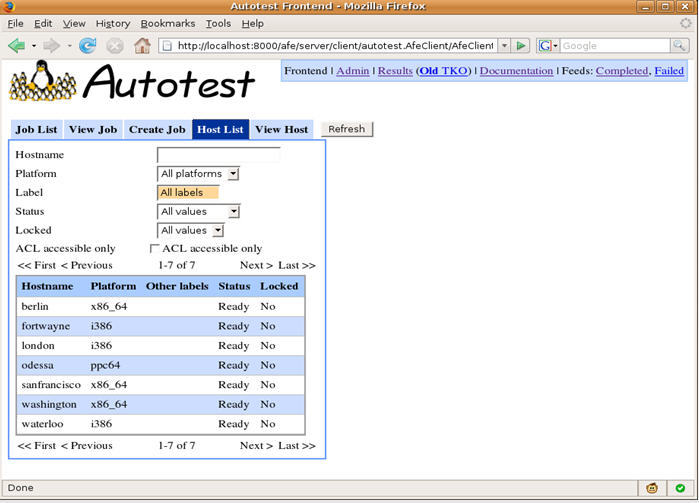Select the washington host row
The height and width of the screenshot is (503, 699).
click(160, 404)
